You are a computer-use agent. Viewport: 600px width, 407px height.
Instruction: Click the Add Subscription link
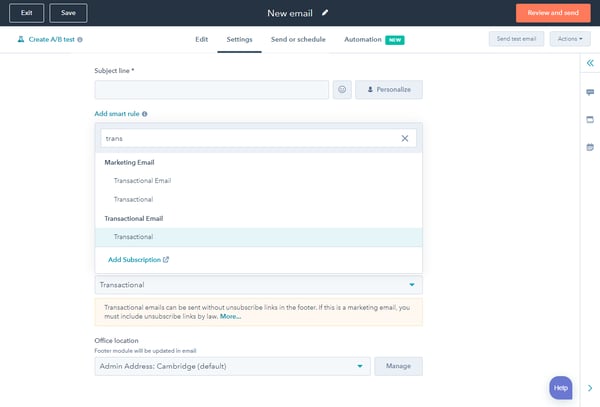[138, 260]
